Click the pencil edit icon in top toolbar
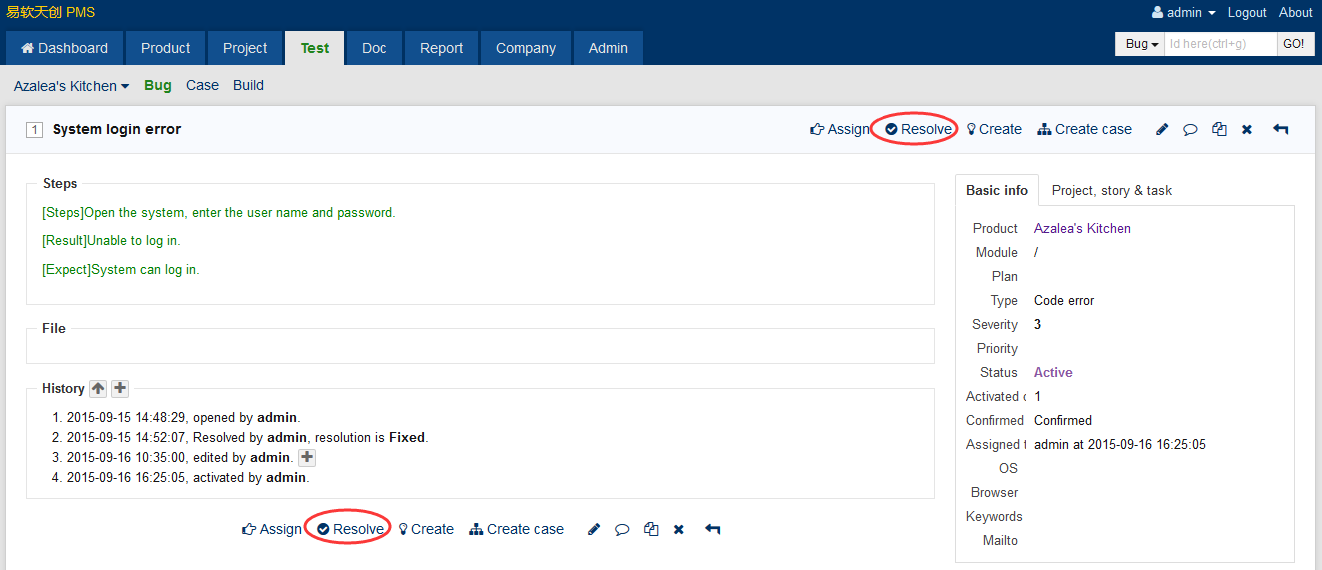The height and width of the screenshot is (570, 1322). pyautogui.click(x=1162, y=129)
